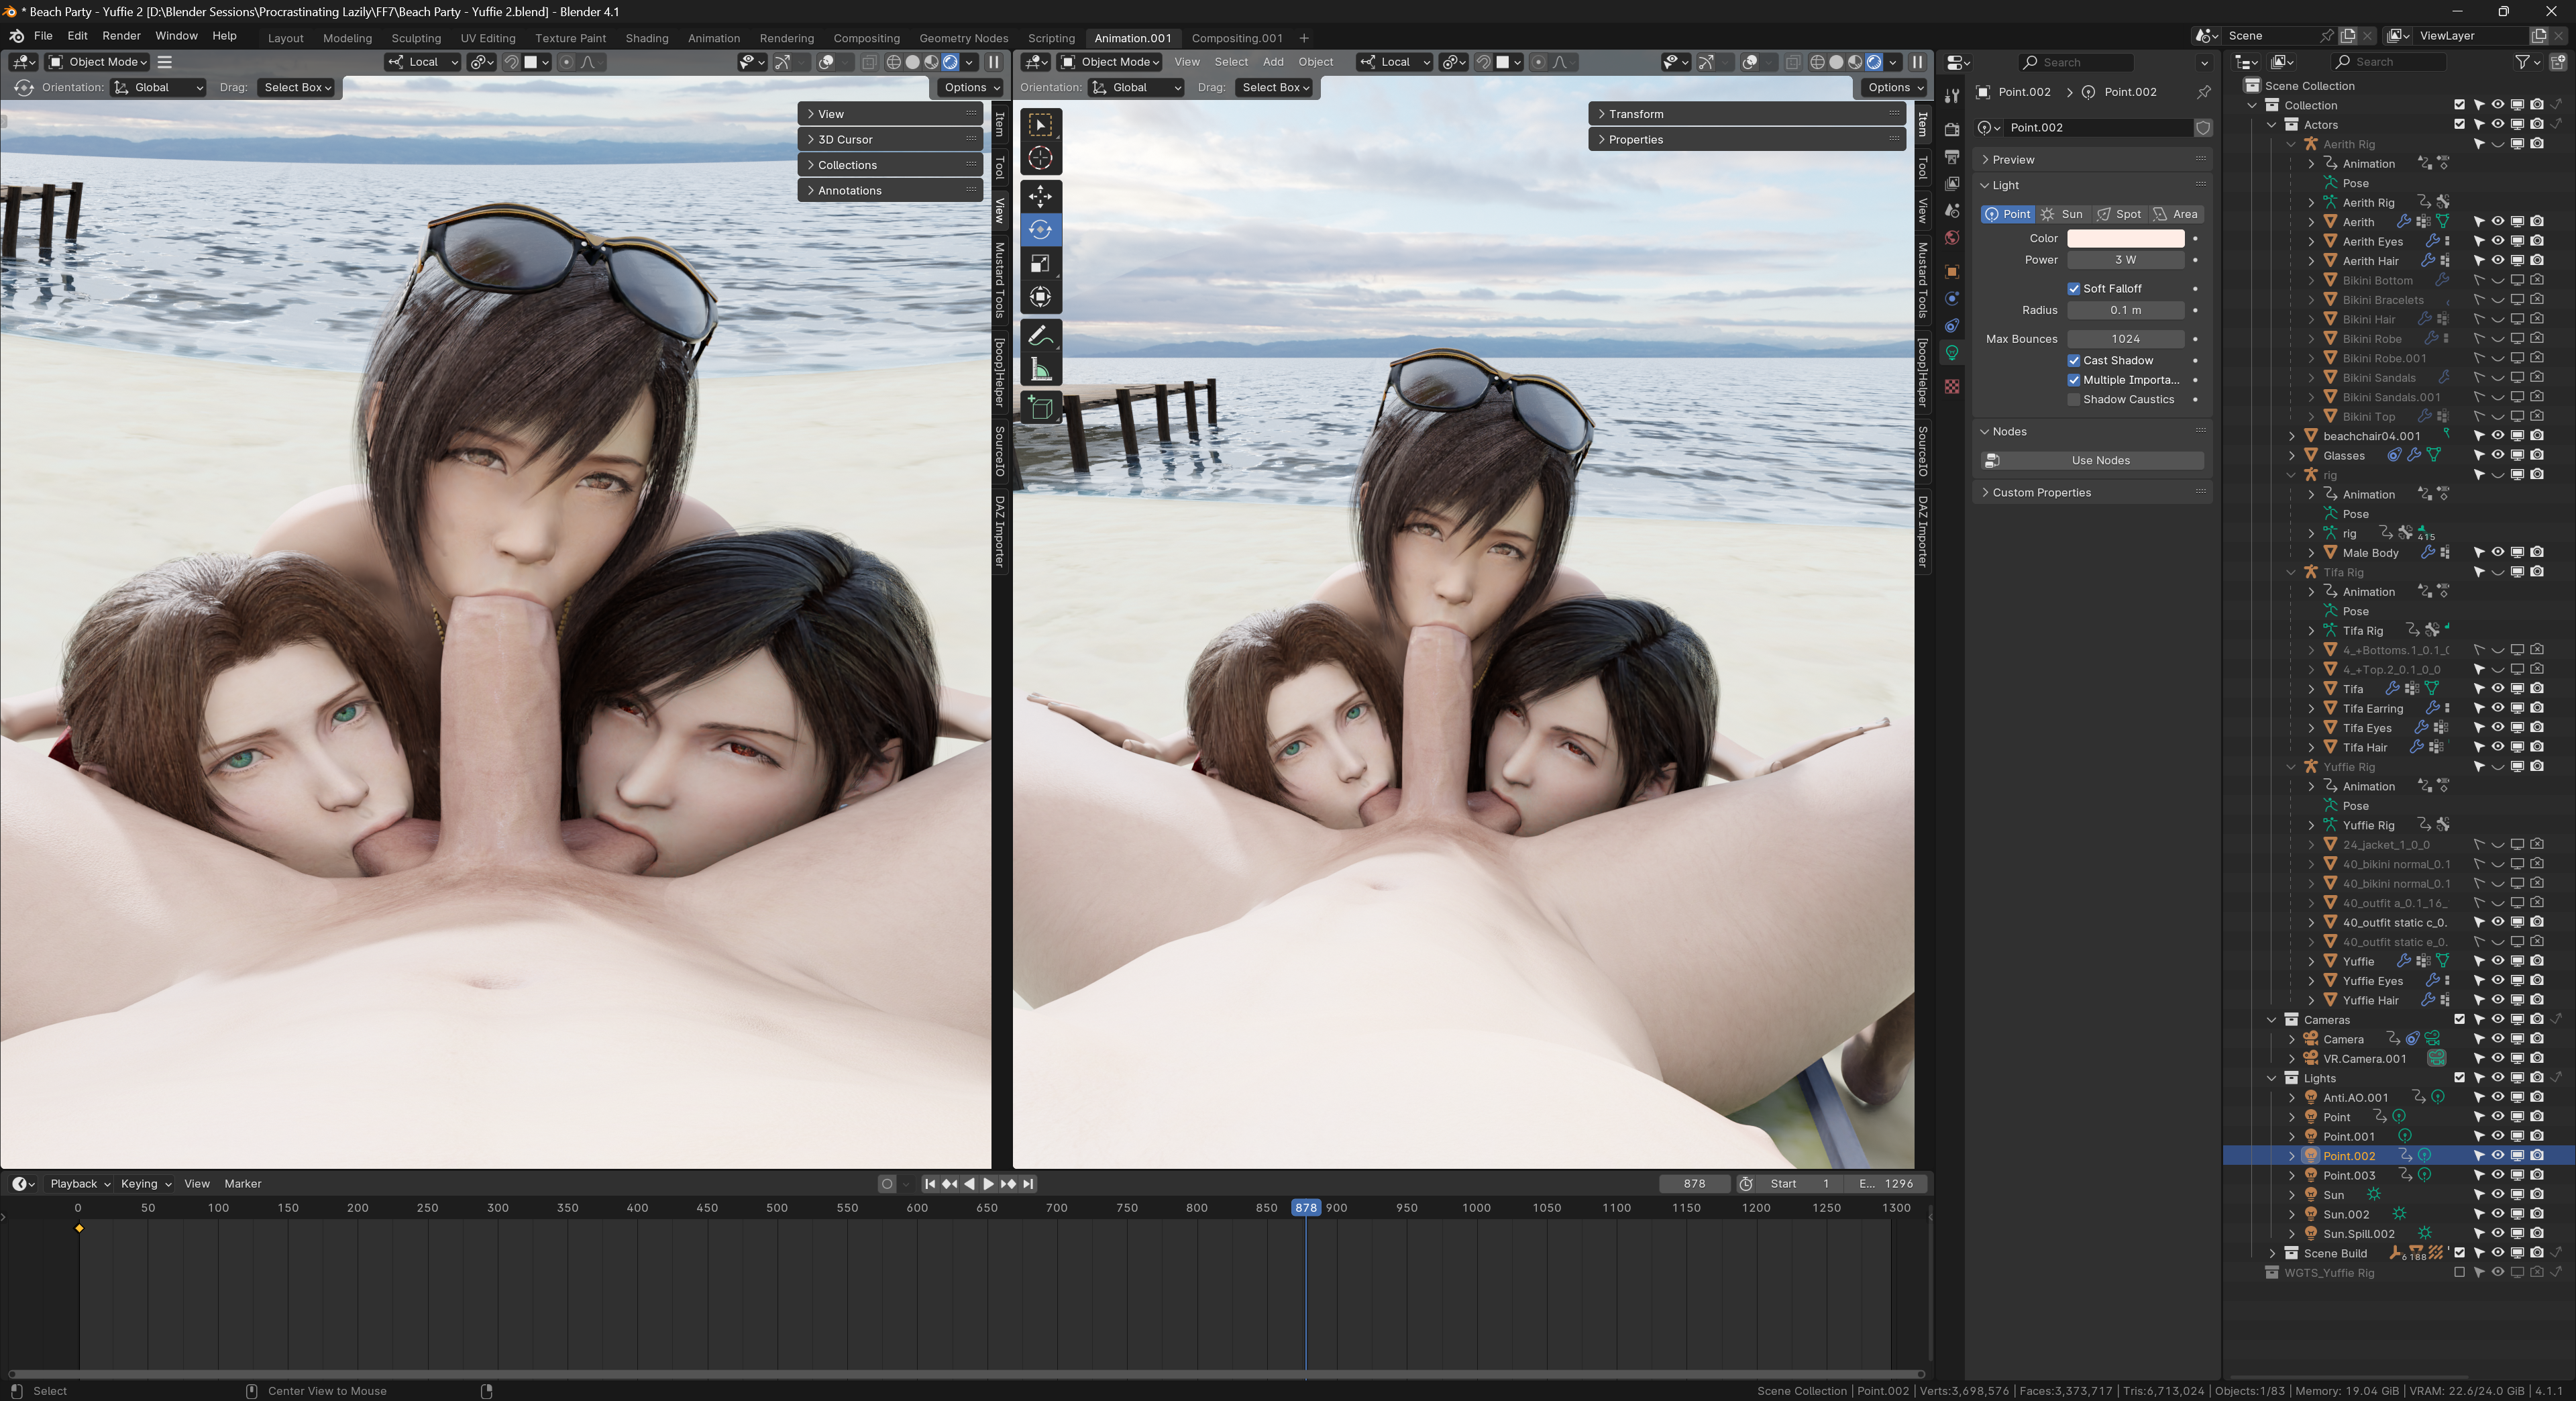
Task: Click the current frame field showing 878
Action: coord(1694,1184)
